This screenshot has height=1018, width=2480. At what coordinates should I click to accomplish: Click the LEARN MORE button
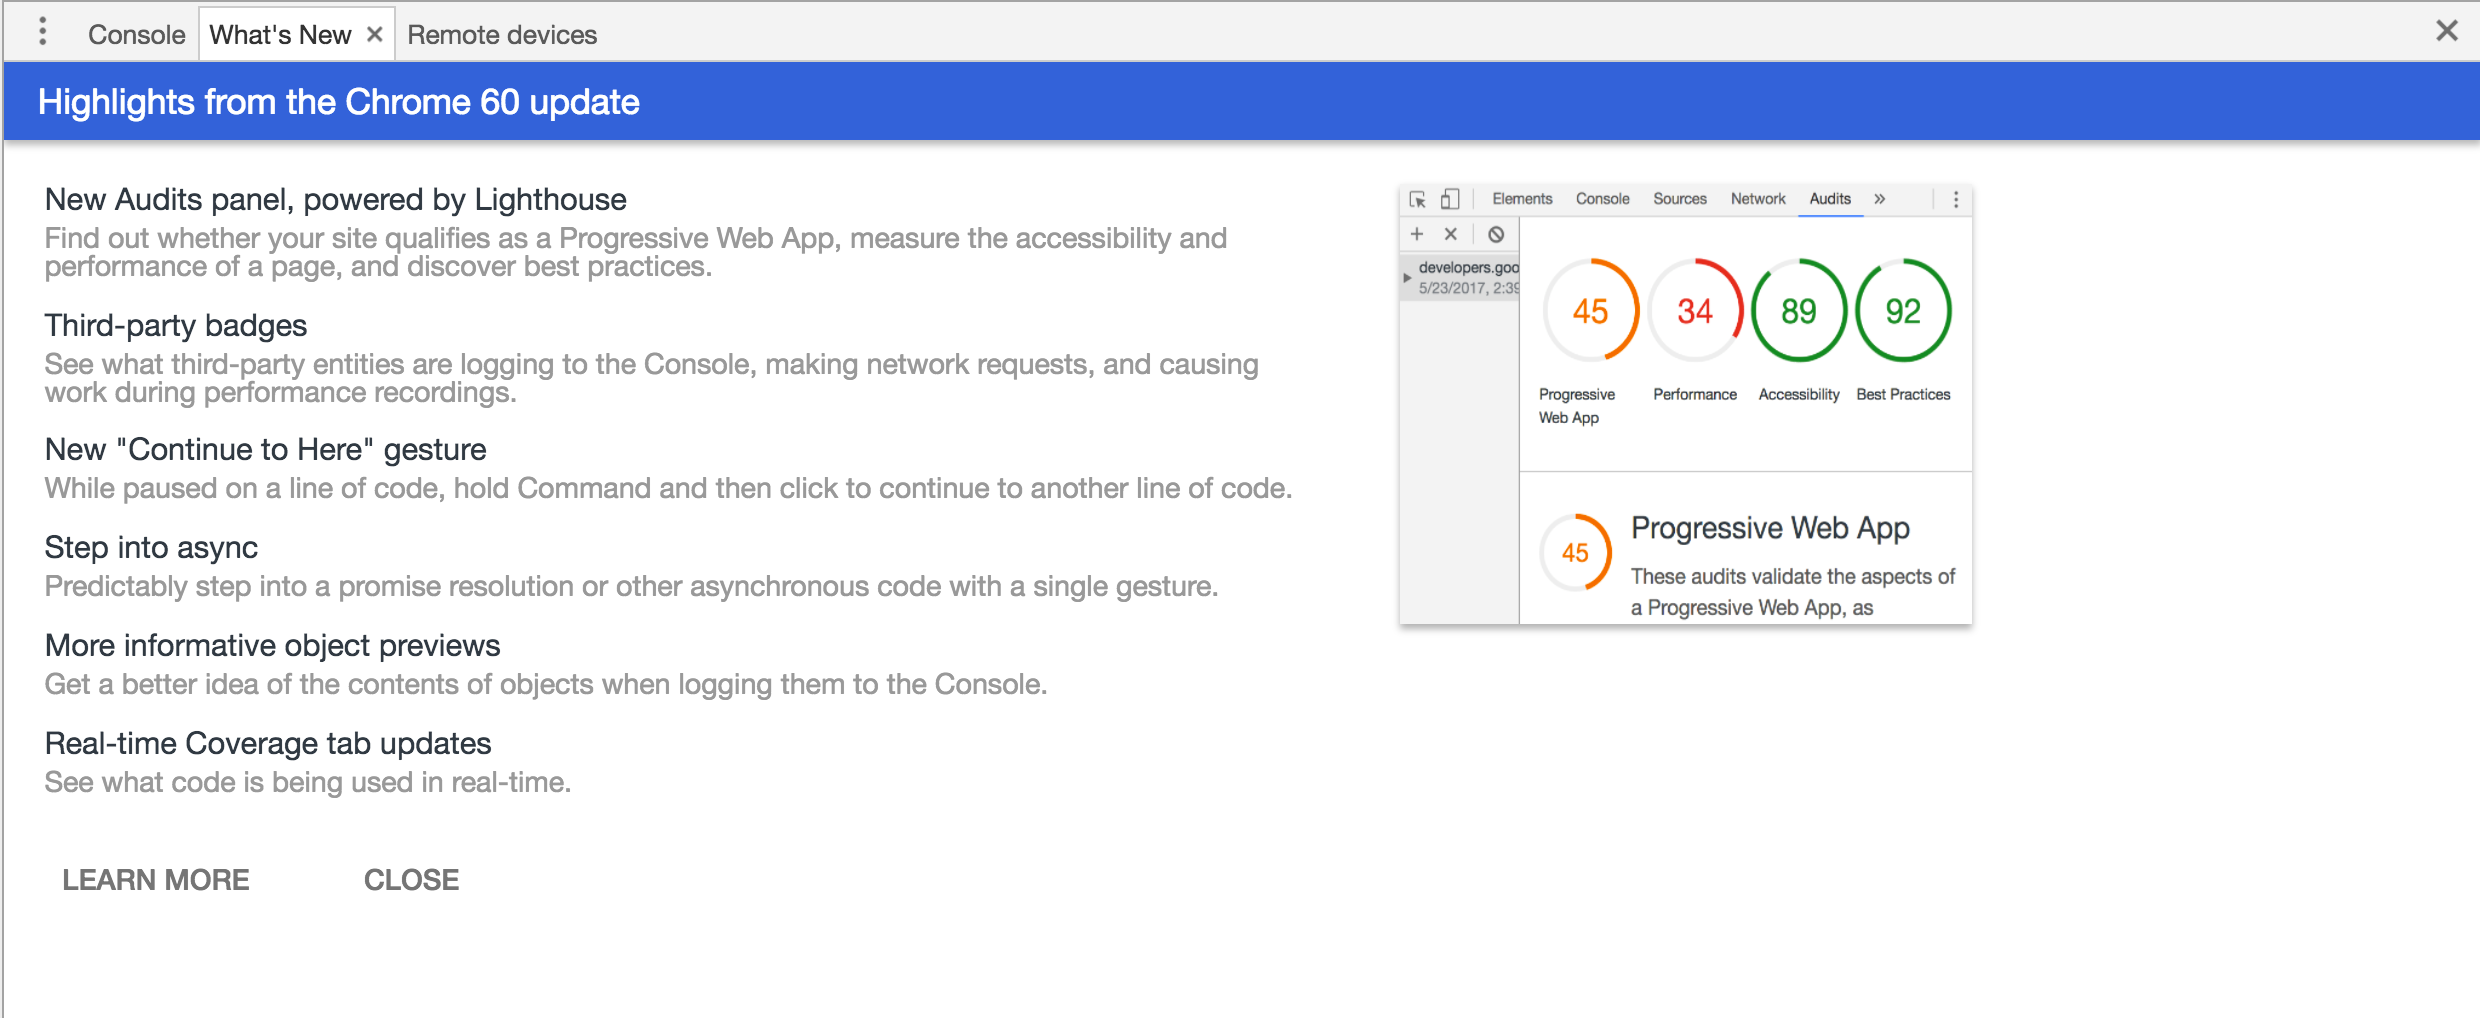coord(156,880)
